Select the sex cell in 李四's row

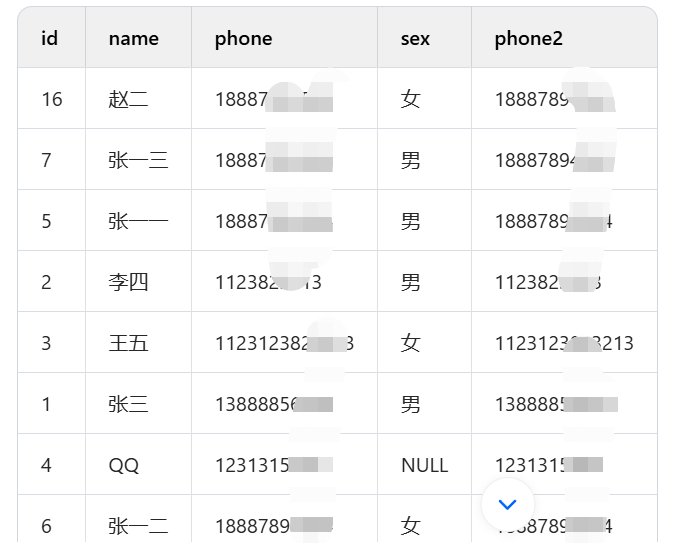click(411, 282)
